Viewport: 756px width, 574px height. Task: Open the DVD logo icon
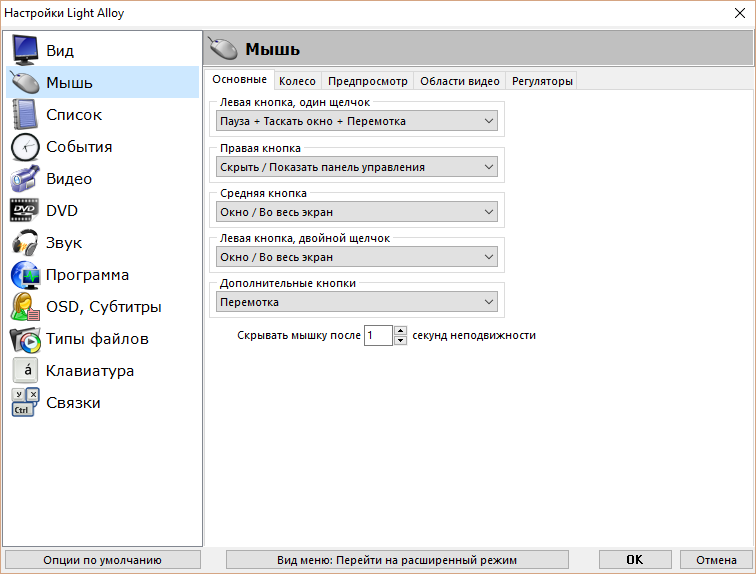pos(24,210)
